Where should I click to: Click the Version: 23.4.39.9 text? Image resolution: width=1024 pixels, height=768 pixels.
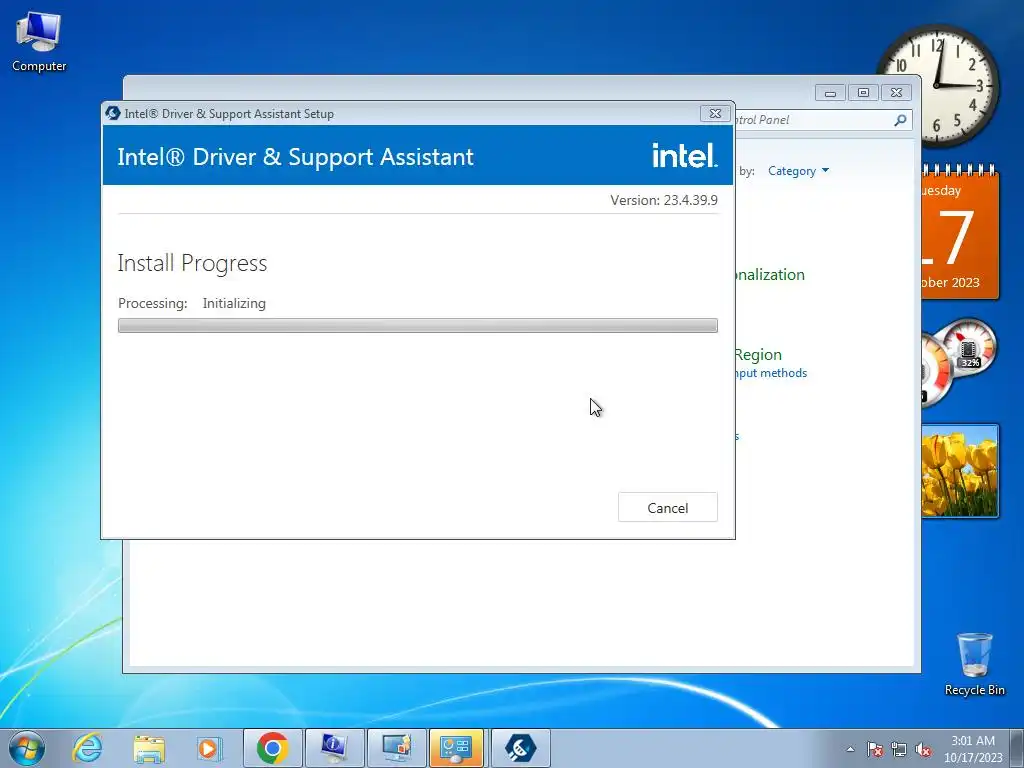[664, 200]
